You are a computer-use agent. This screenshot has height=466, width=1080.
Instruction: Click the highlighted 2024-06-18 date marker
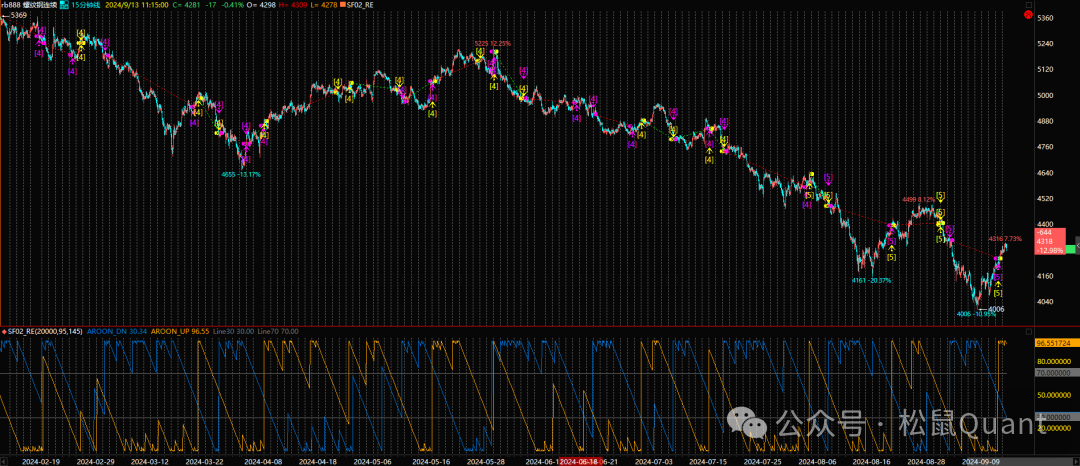[x=578, y=461]
